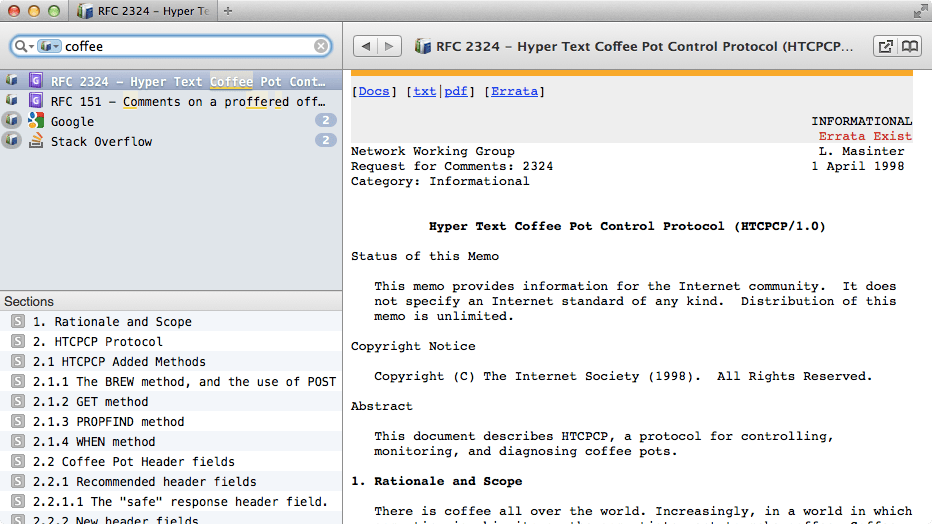Click the purple G icon beside RFC 151

tap(36, 100)
